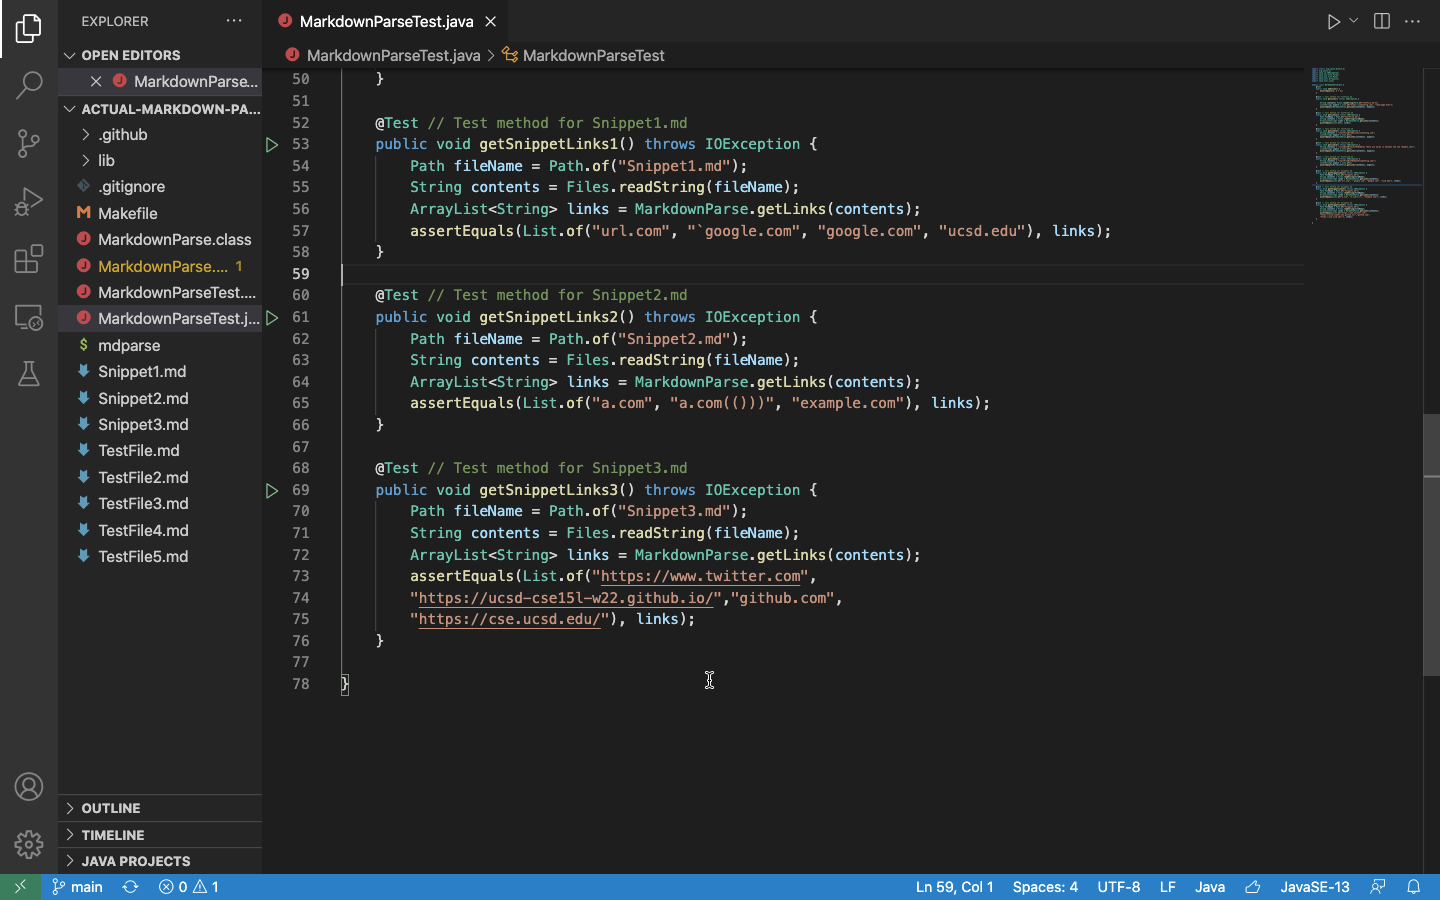Close MarkdownParse... in Open Editors
Screen dimensions: 1440x900
[x=96, y=81]
